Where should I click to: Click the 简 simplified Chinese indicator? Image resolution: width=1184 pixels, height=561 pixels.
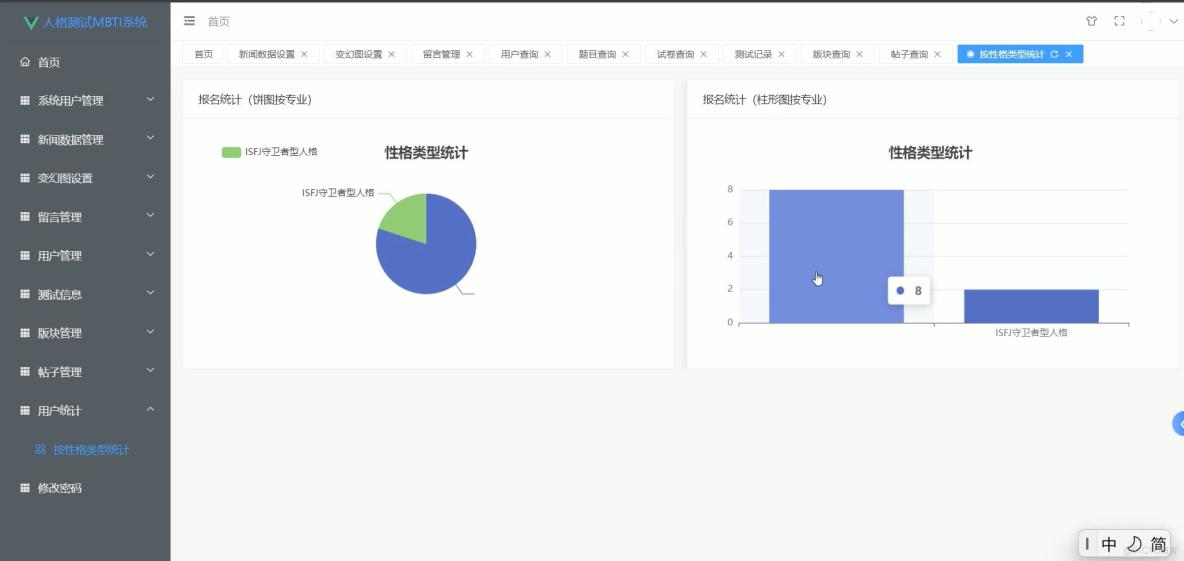click(1158, 544)
